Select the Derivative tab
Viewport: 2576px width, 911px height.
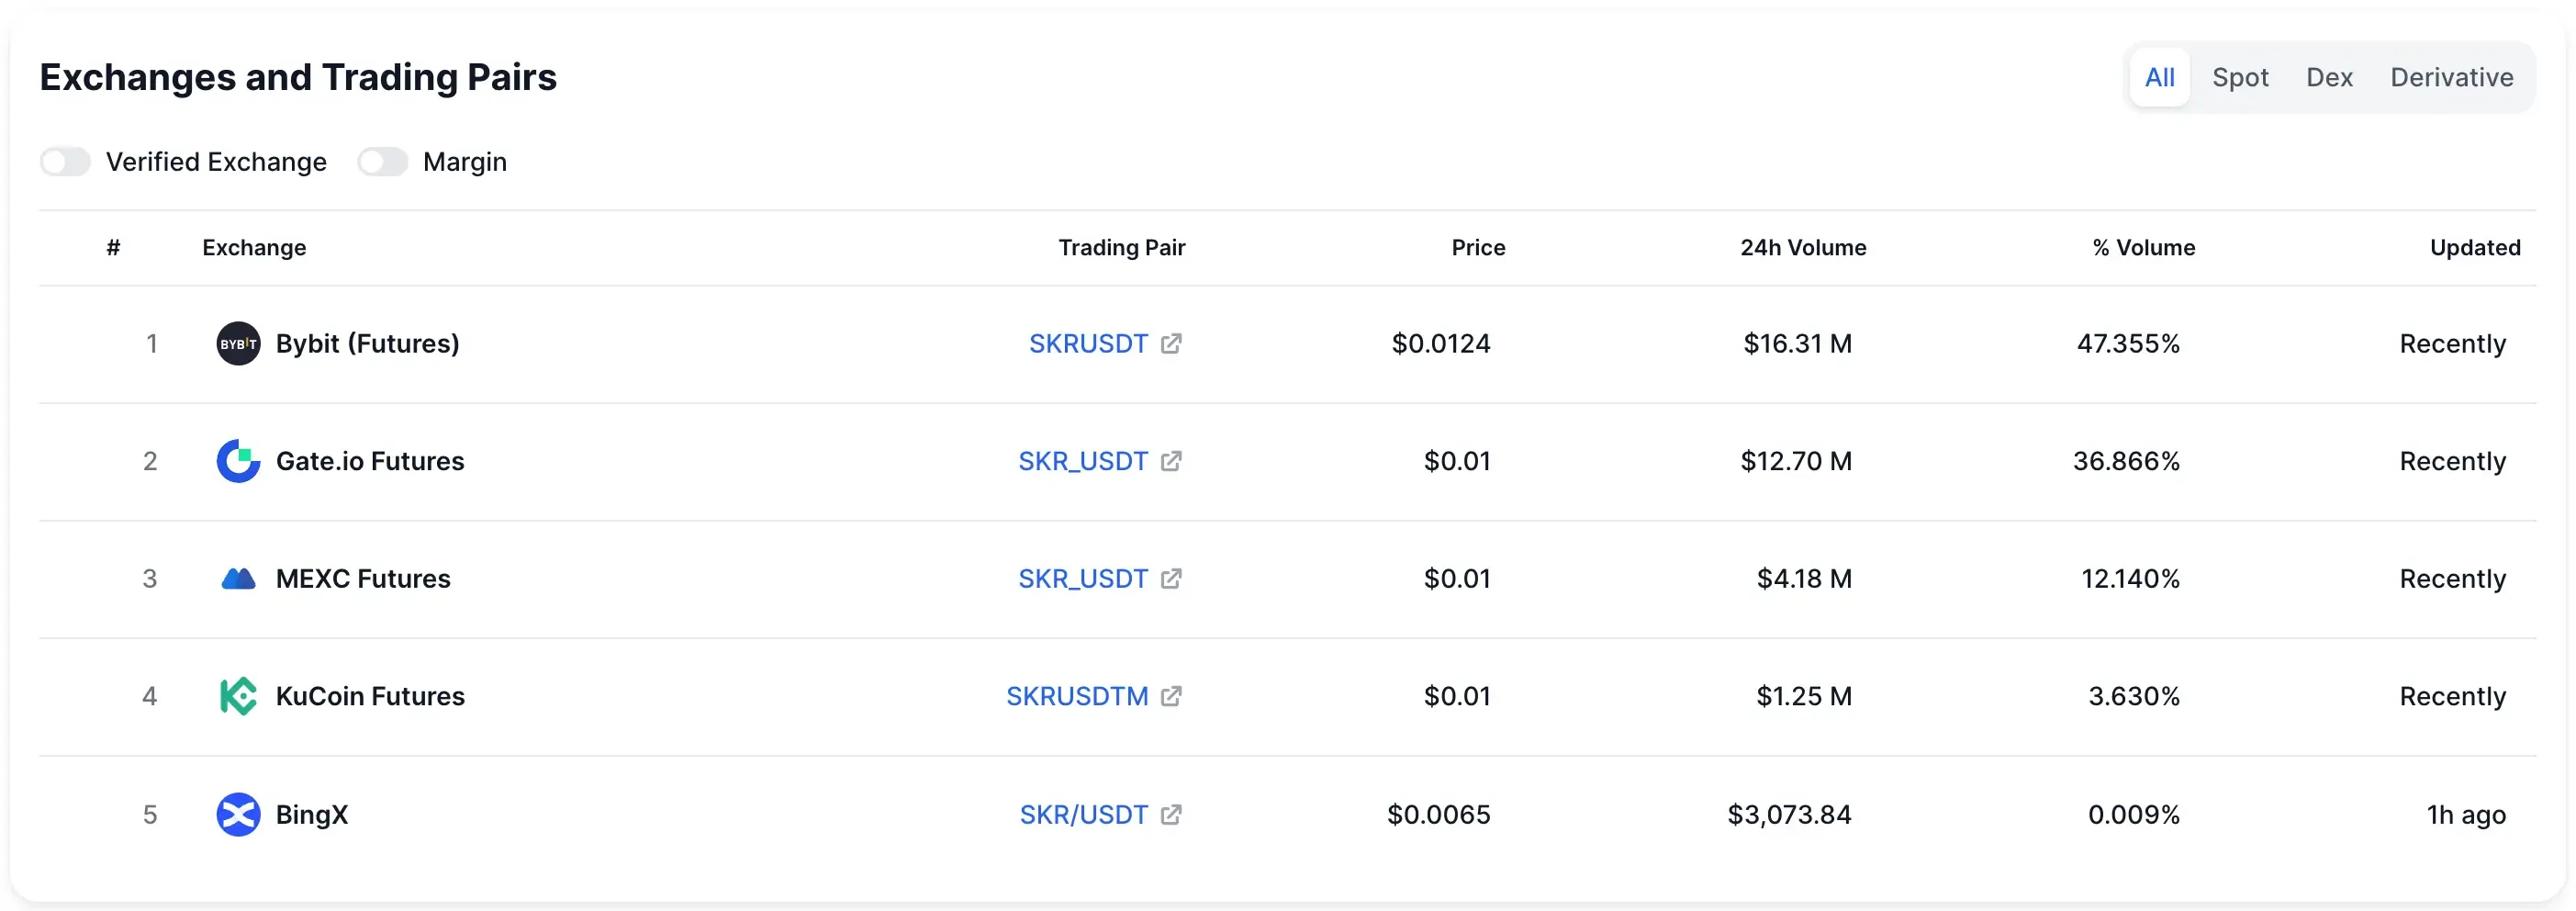click(2451, 77)
